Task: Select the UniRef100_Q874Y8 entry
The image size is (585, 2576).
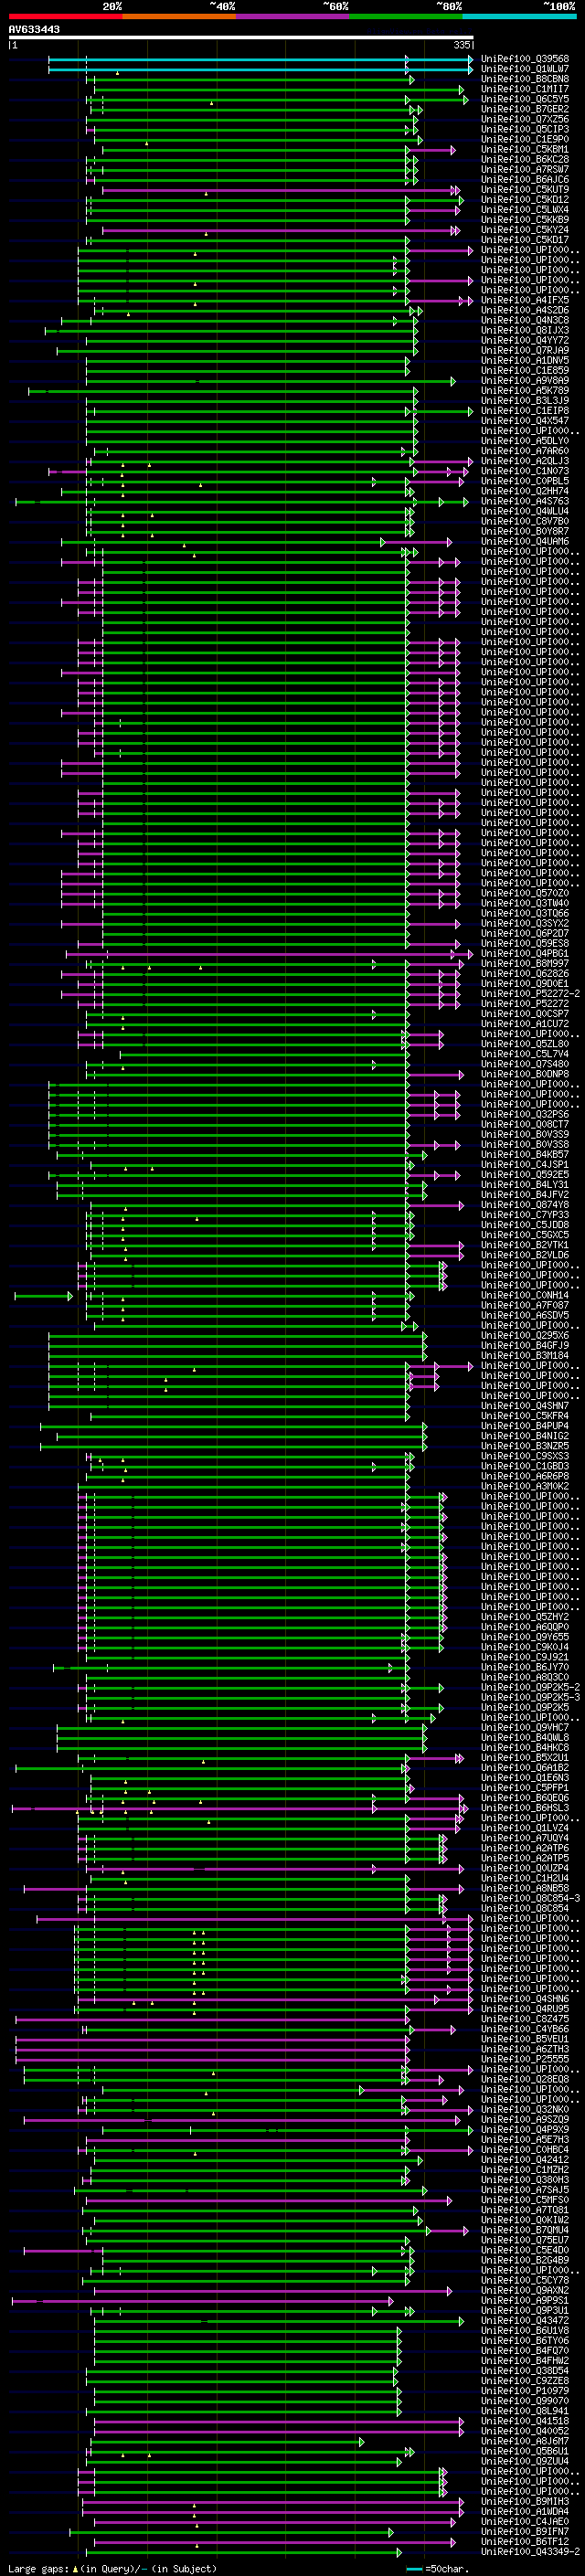Action: (x=525, y=1205)
